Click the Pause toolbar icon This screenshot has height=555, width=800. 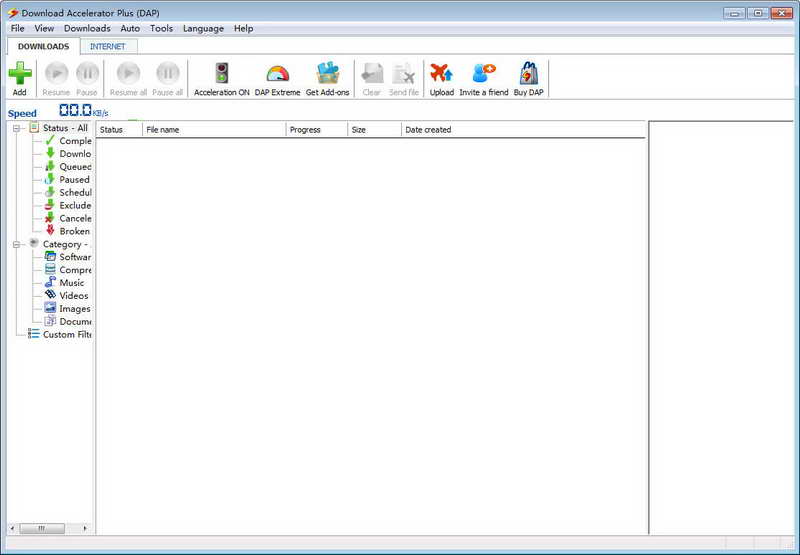click(x=87, y=73)
